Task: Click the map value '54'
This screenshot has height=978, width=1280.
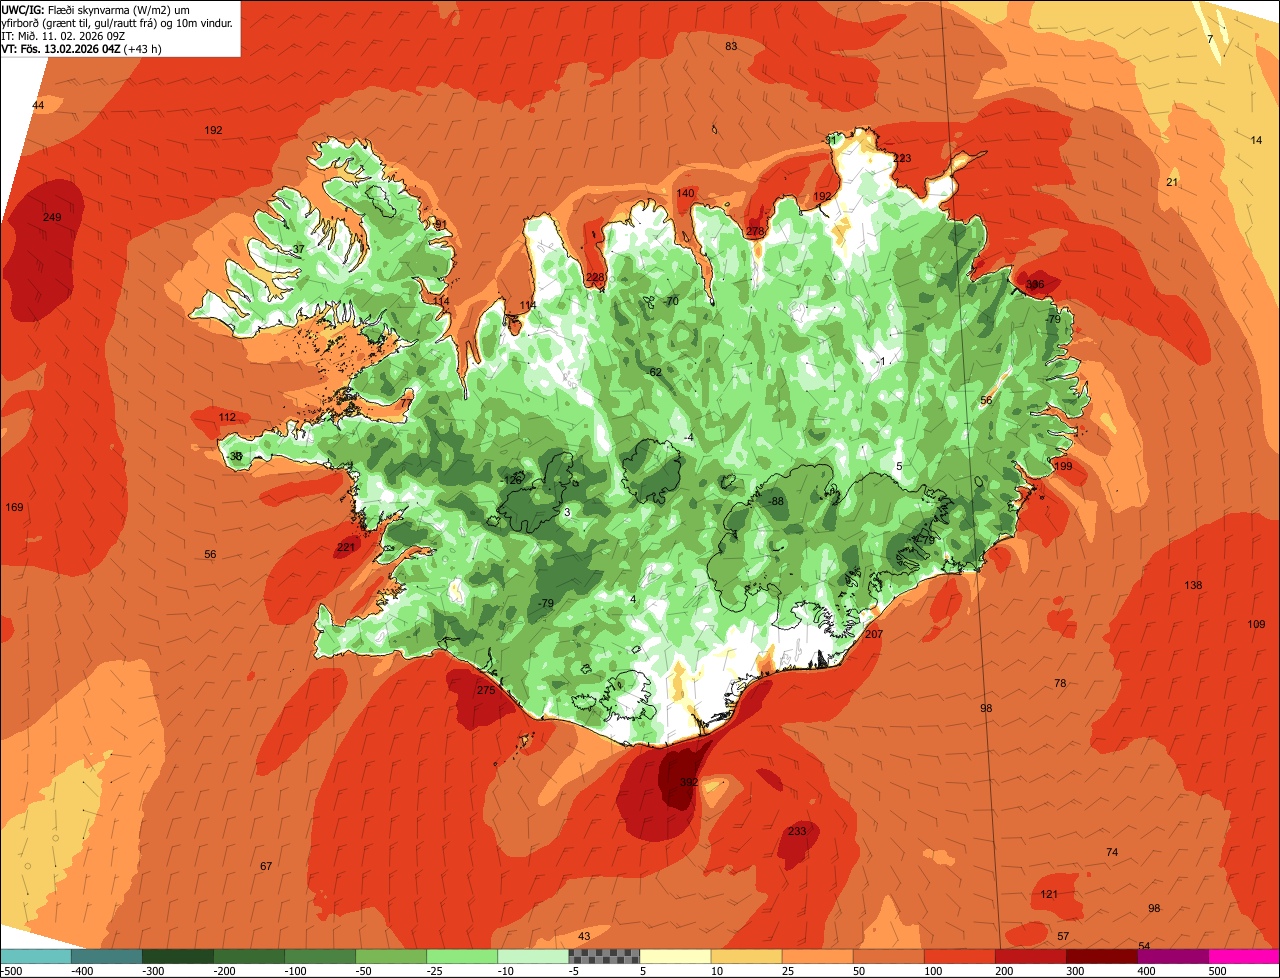Action: tap(1144, 946)
